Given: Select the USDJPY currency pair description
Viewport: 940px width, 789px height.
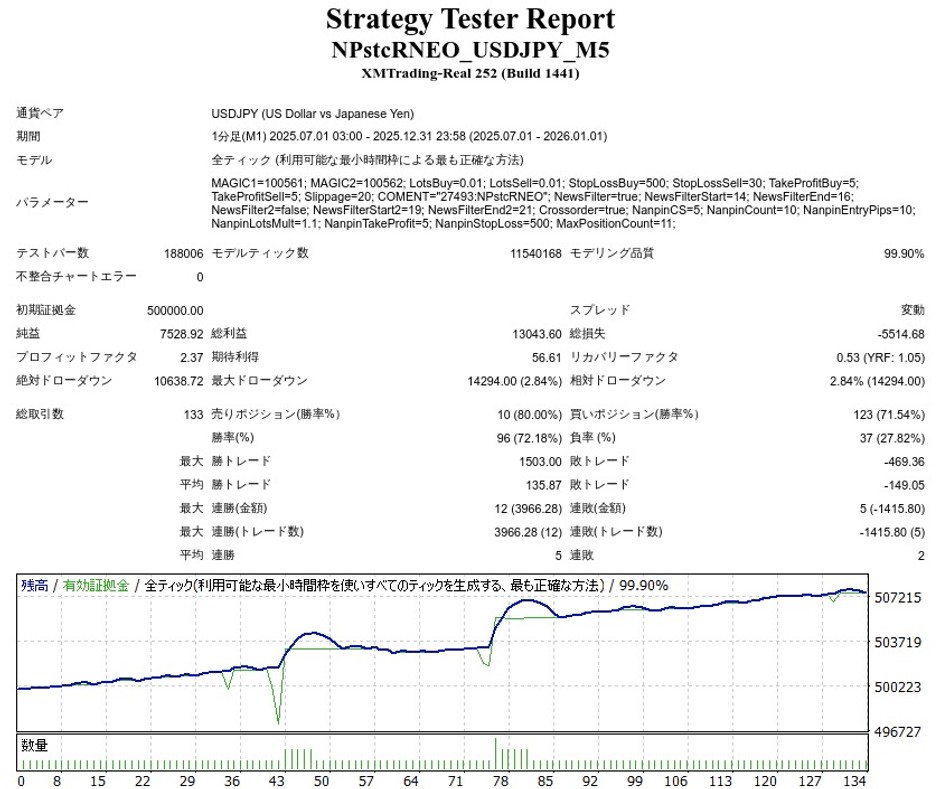Looking at the screenshot, I should (x=313, y=114).
